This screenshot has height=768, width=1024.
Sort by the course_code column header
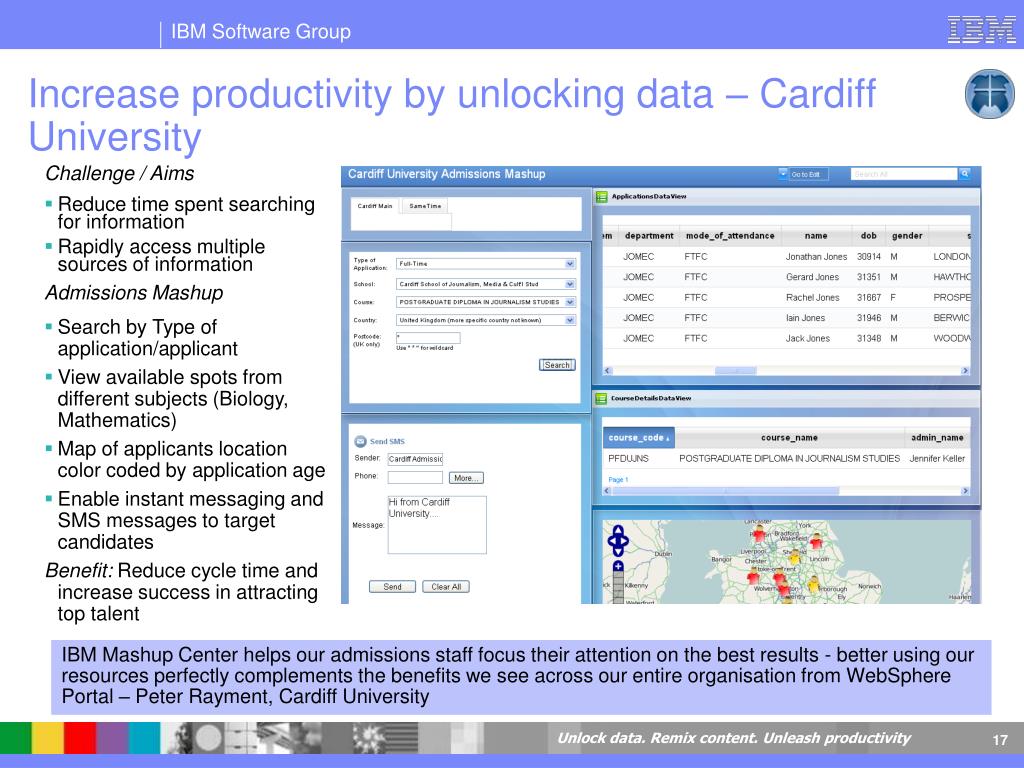tap(638, 438)
